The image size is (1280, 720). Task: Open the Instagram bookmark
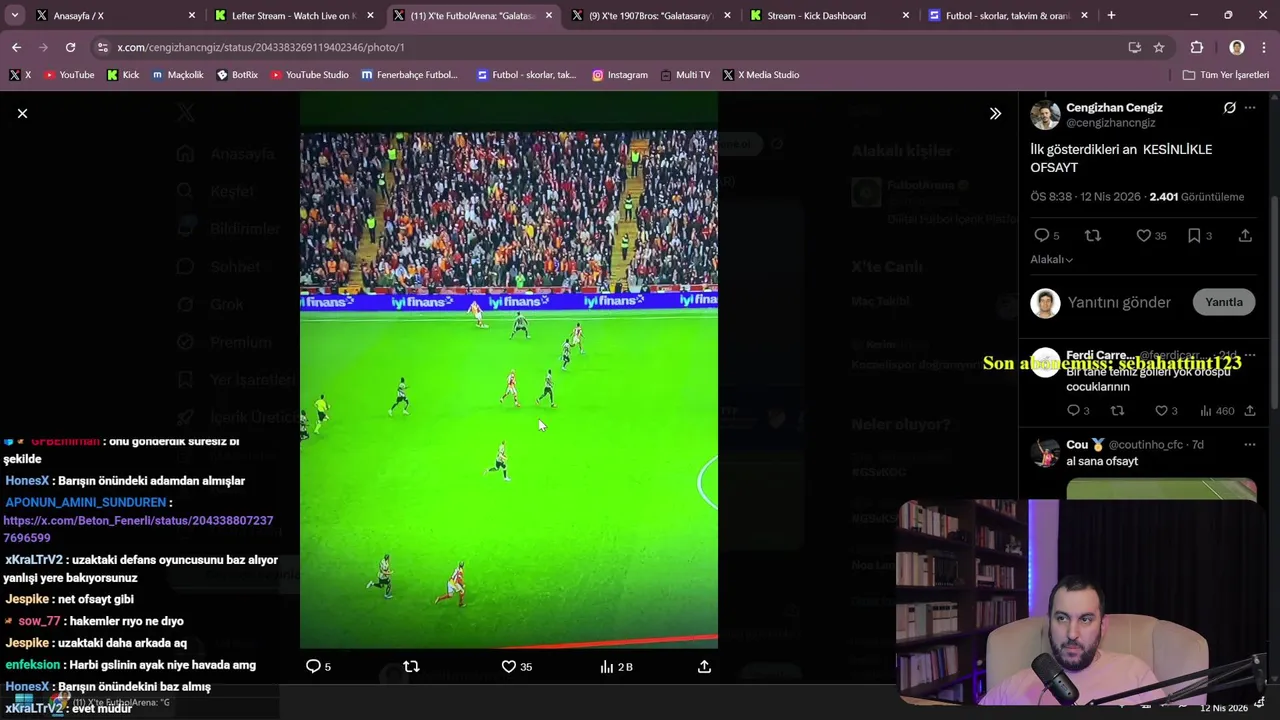[x=620, y=75]
